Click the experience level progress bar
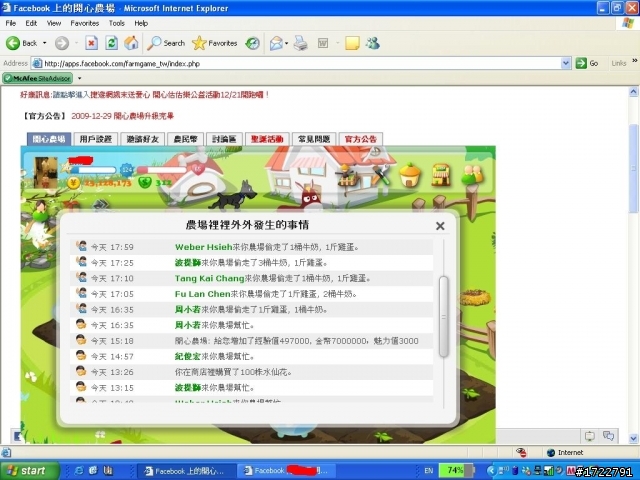The image size is (640, 480). pyautogui.click(x=95, y=169)
